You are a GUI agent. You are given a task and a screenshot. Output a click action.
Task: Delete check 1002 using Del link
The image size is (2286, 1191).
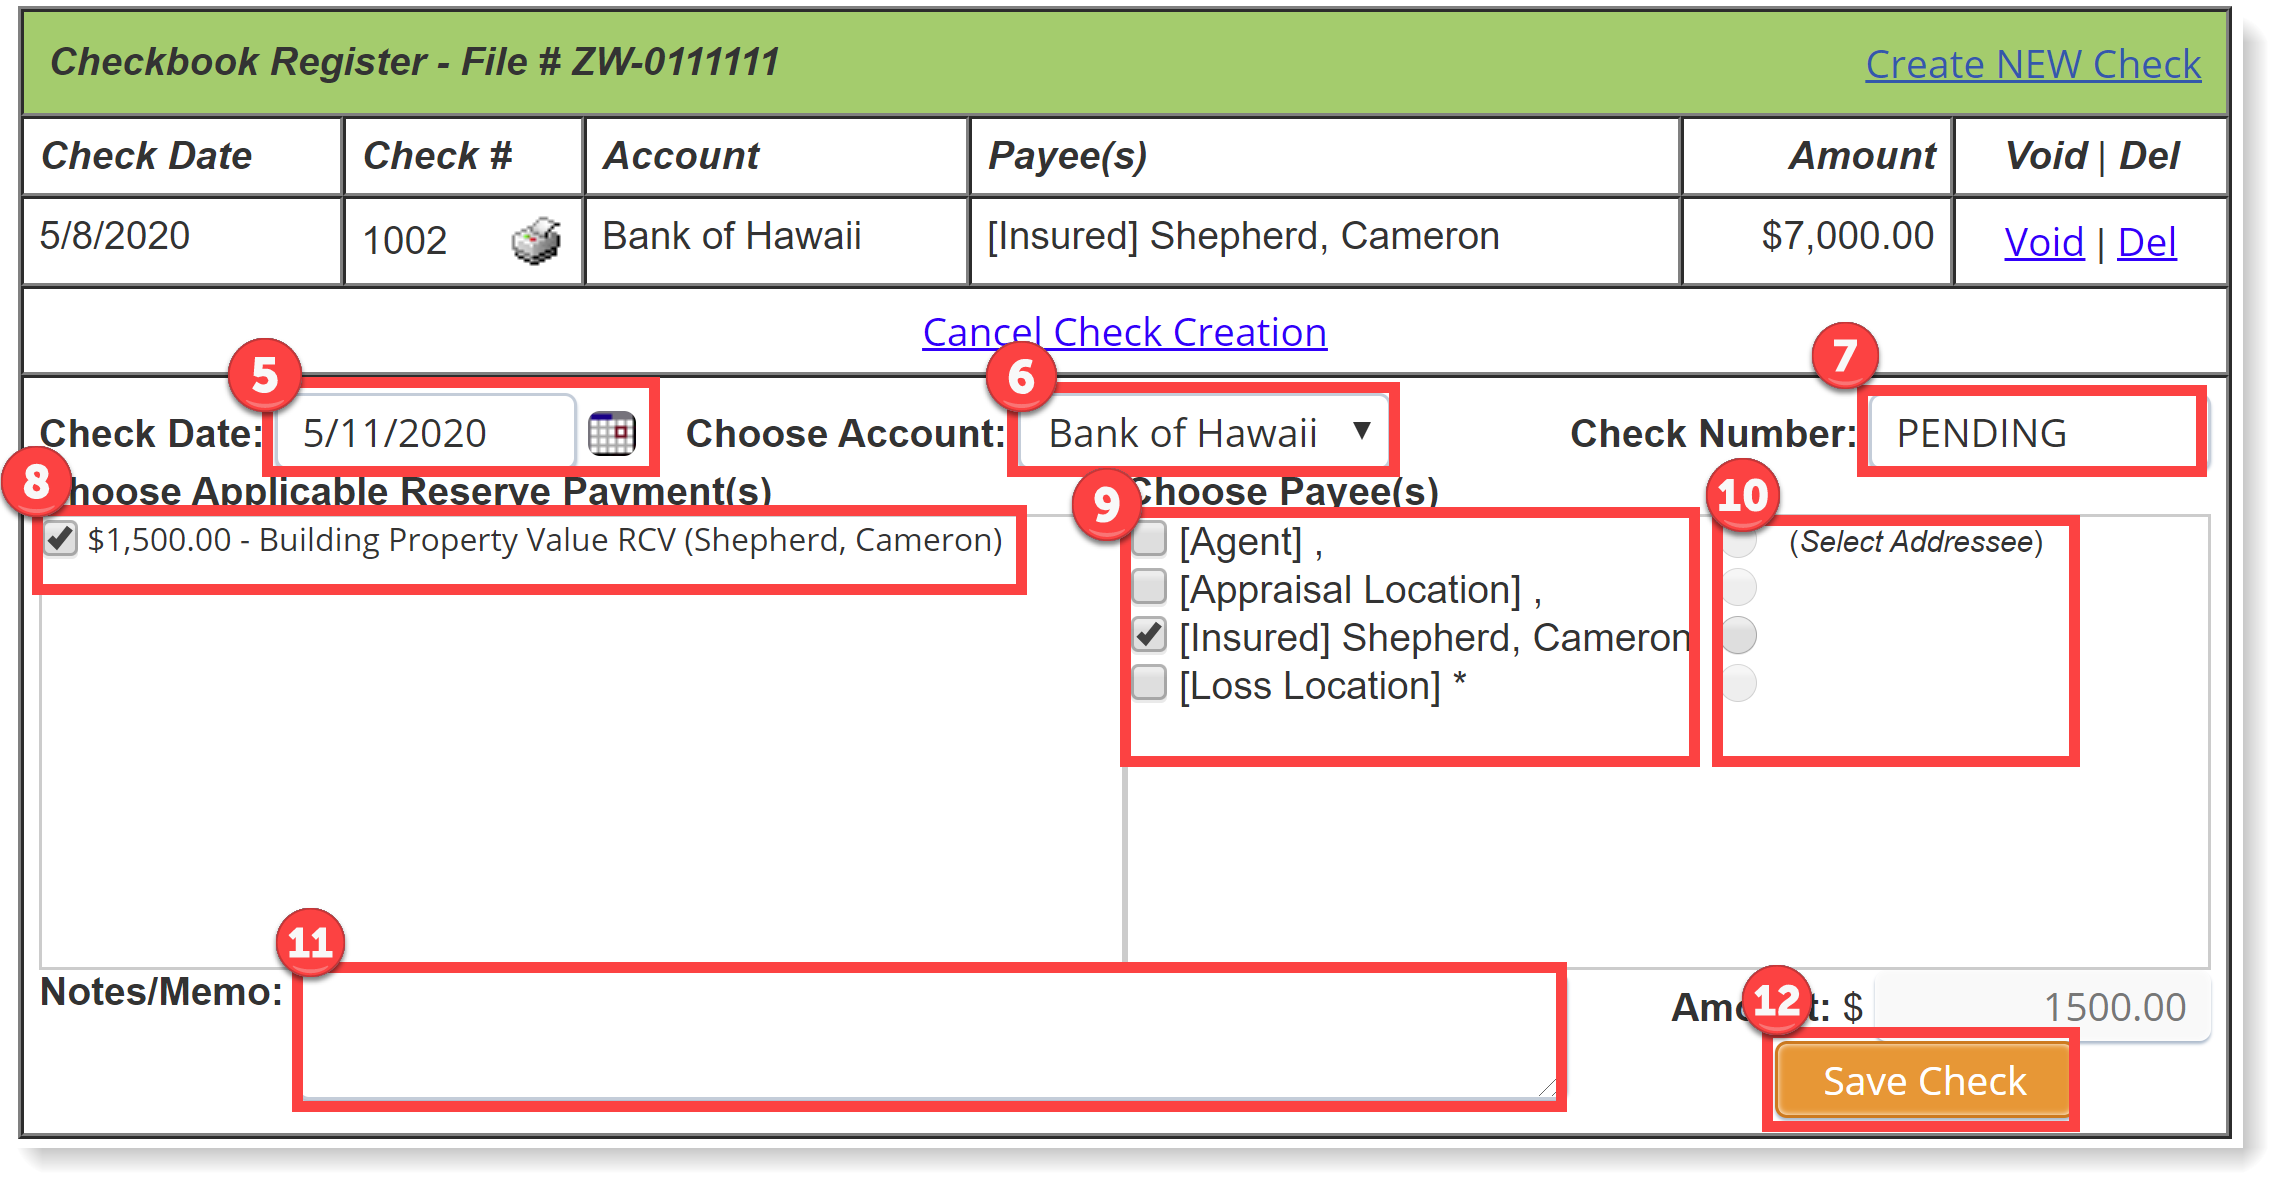[x=2146, y=243]
